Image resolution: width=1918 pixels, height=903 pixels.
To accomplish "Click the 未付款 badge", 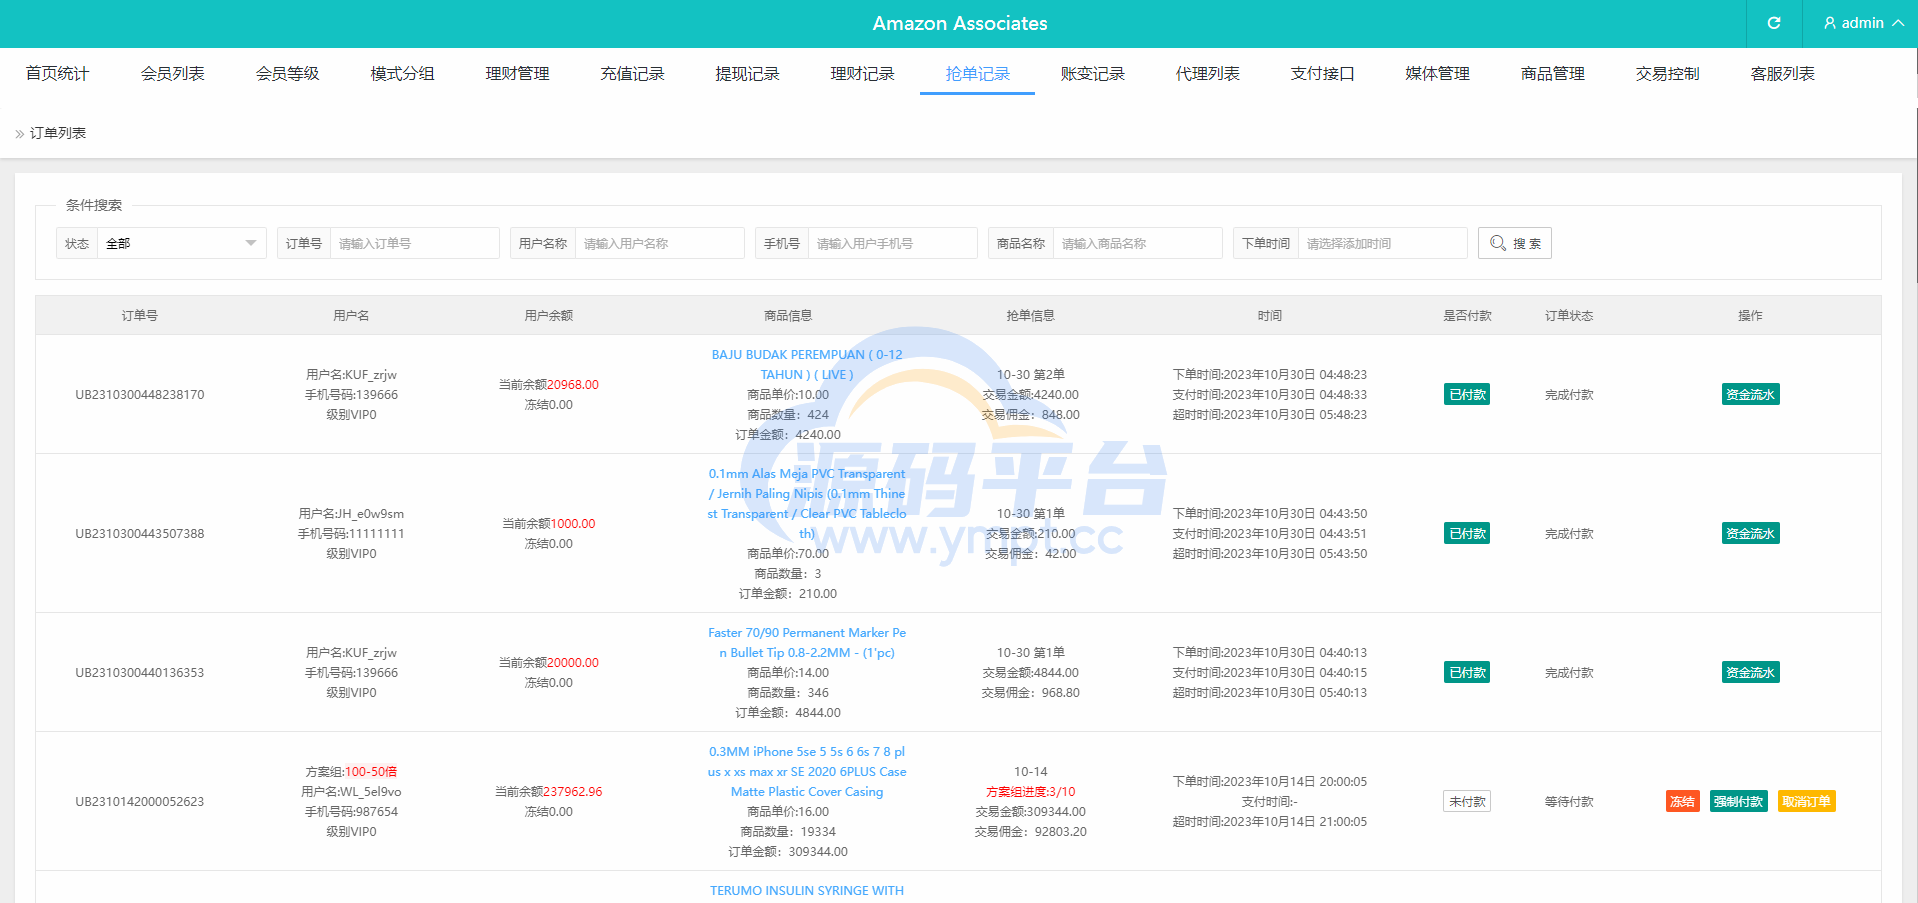I will [1467, 801].
